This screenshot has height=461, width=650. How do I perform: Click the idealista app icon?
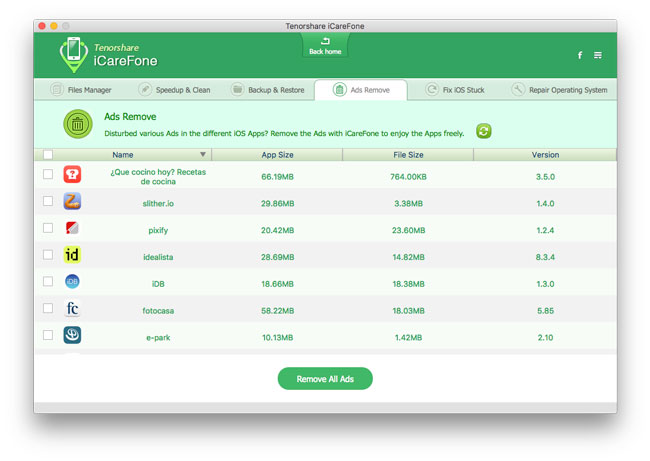coord(72,256)
